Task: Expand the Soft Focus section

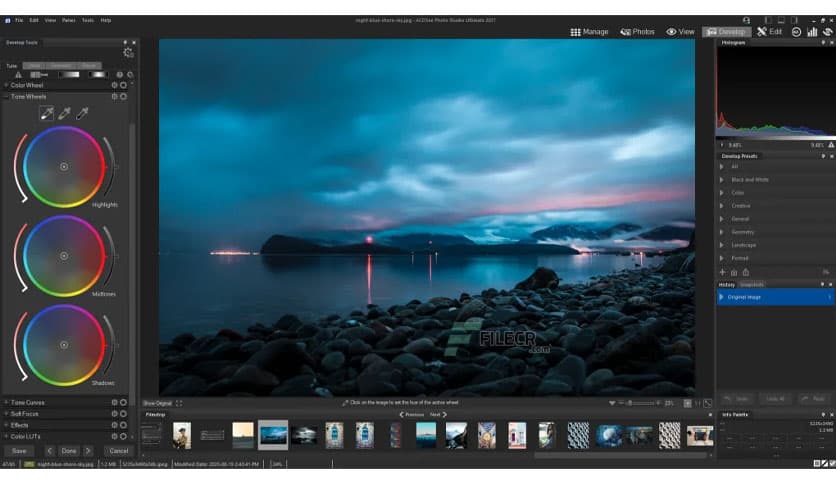Action: [x=6, y=414]
